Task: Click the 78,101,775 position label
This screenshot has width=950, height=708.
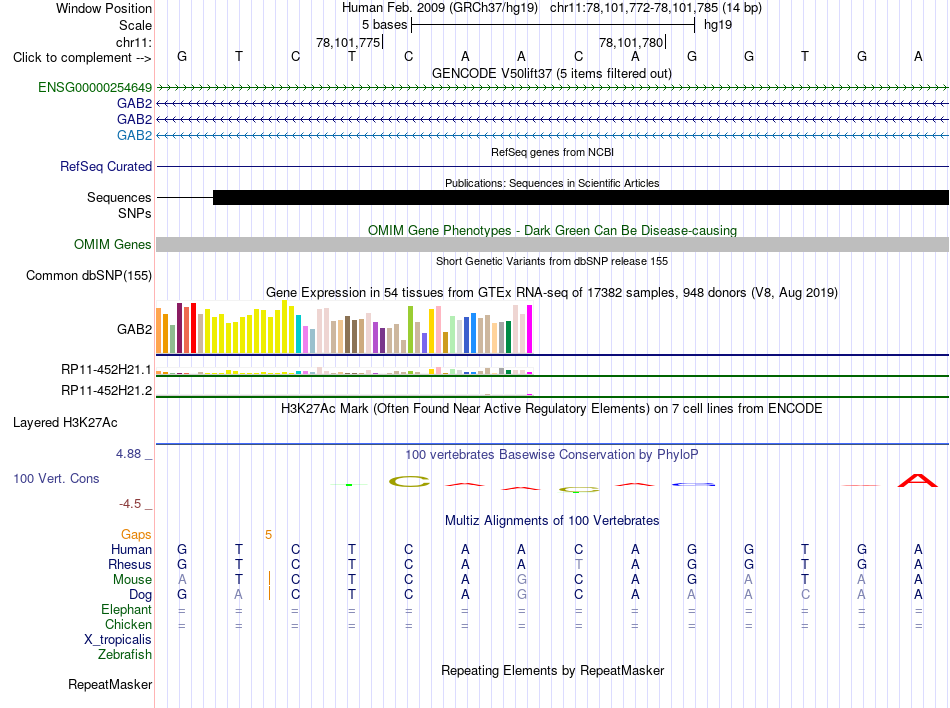Action: [x=348, y=42]
